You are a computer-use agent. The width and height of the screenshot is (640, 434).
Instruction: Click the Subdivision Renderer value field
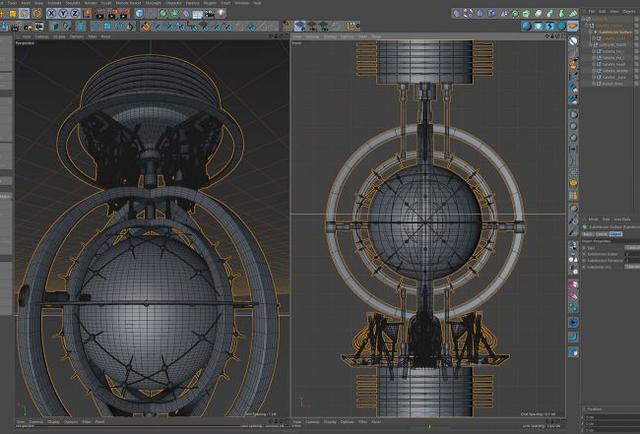pyautogui.click(x=632, y=260)
